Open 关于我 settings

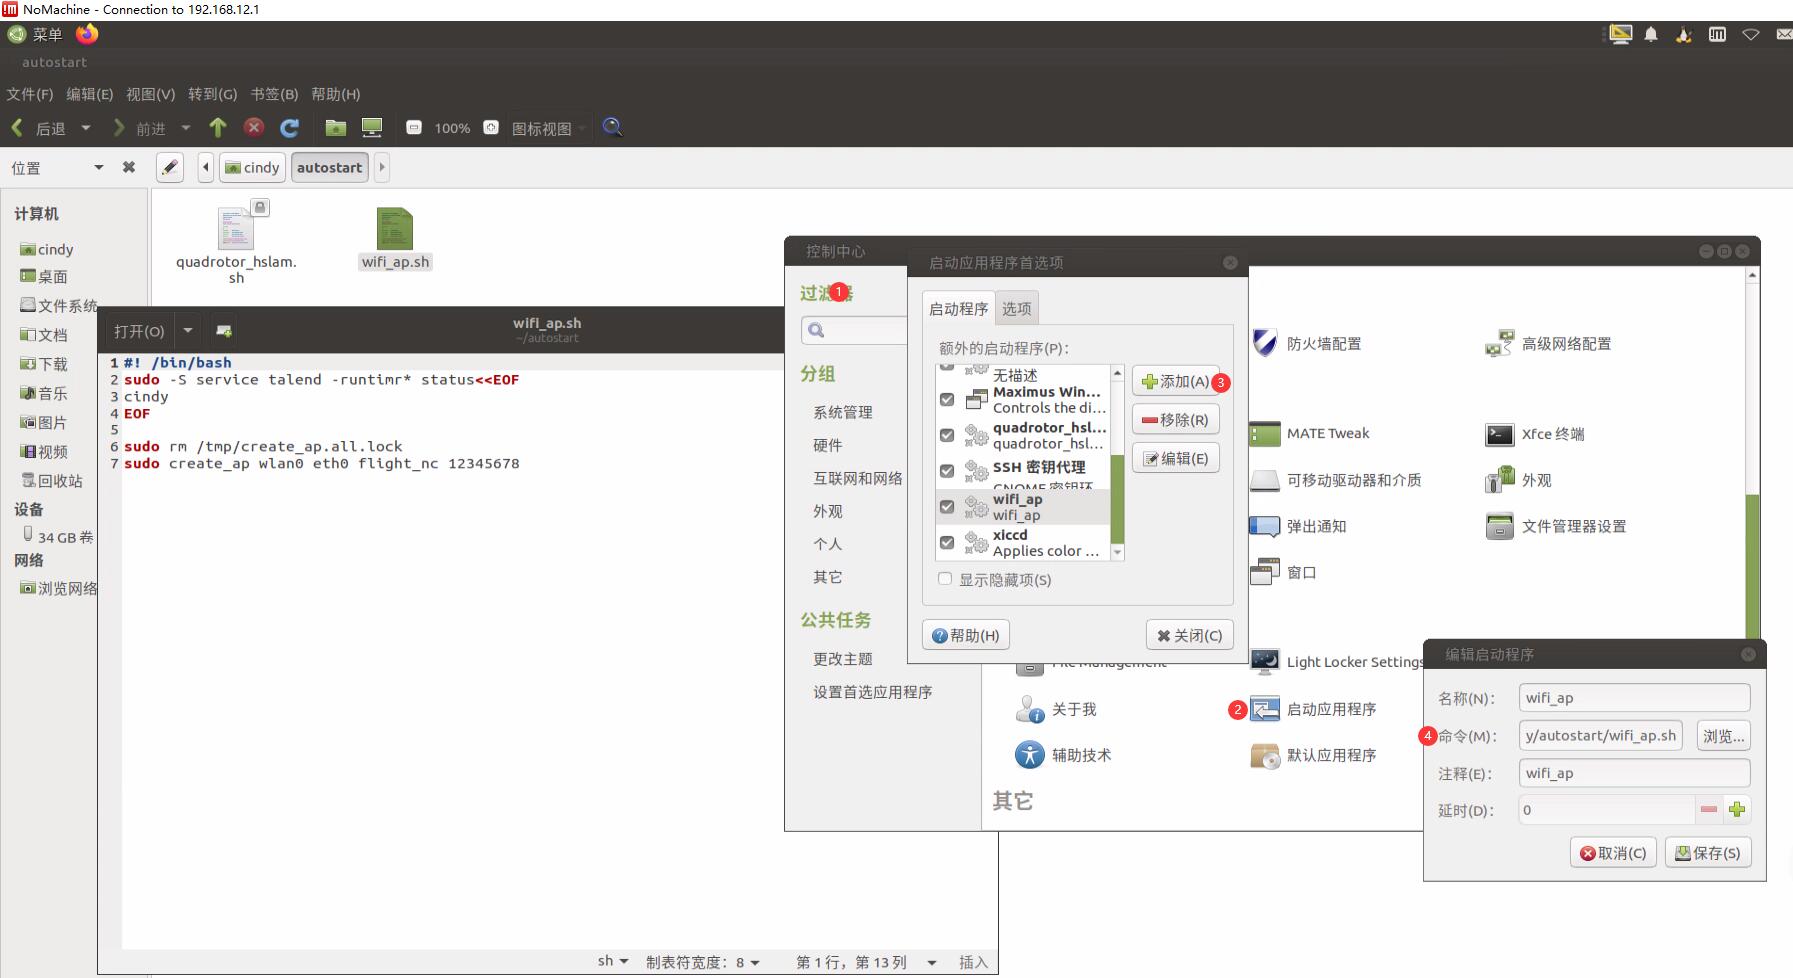(x=1055, y=709)
